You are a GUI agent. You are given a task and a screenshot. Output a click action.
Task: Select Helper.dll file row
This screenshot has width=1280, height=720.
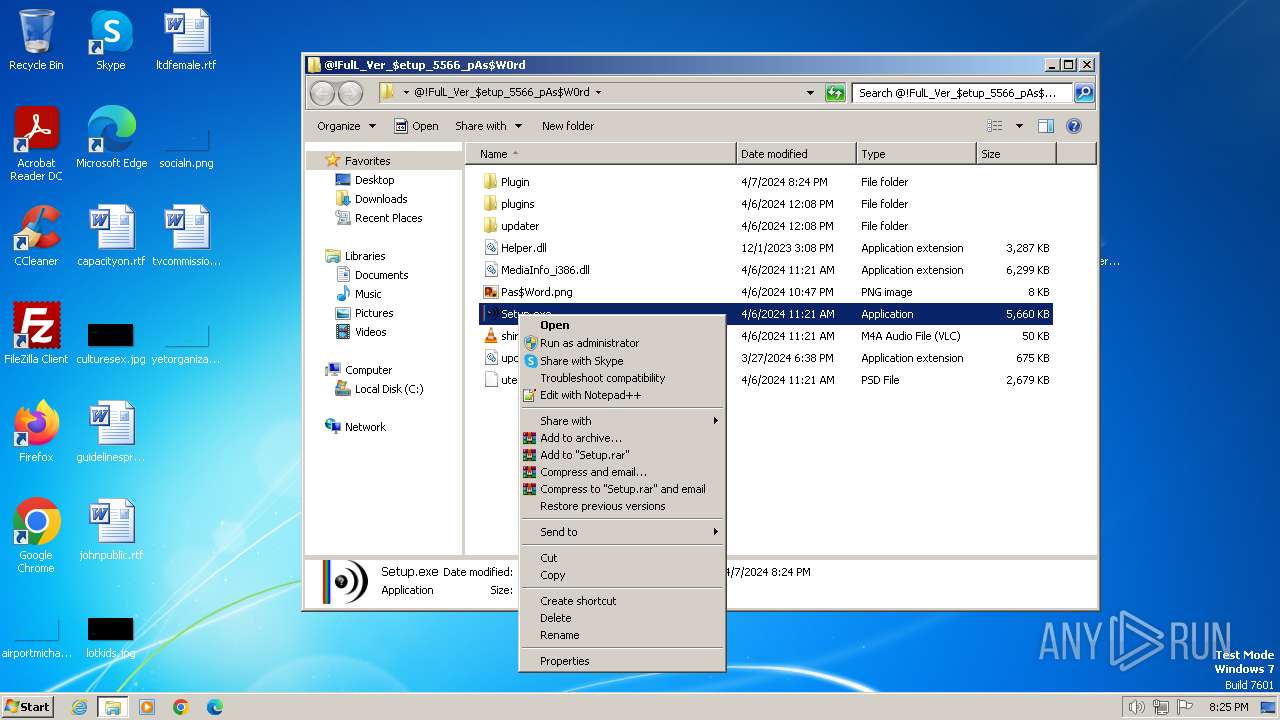pyautogui.click(x=766, y=248)
